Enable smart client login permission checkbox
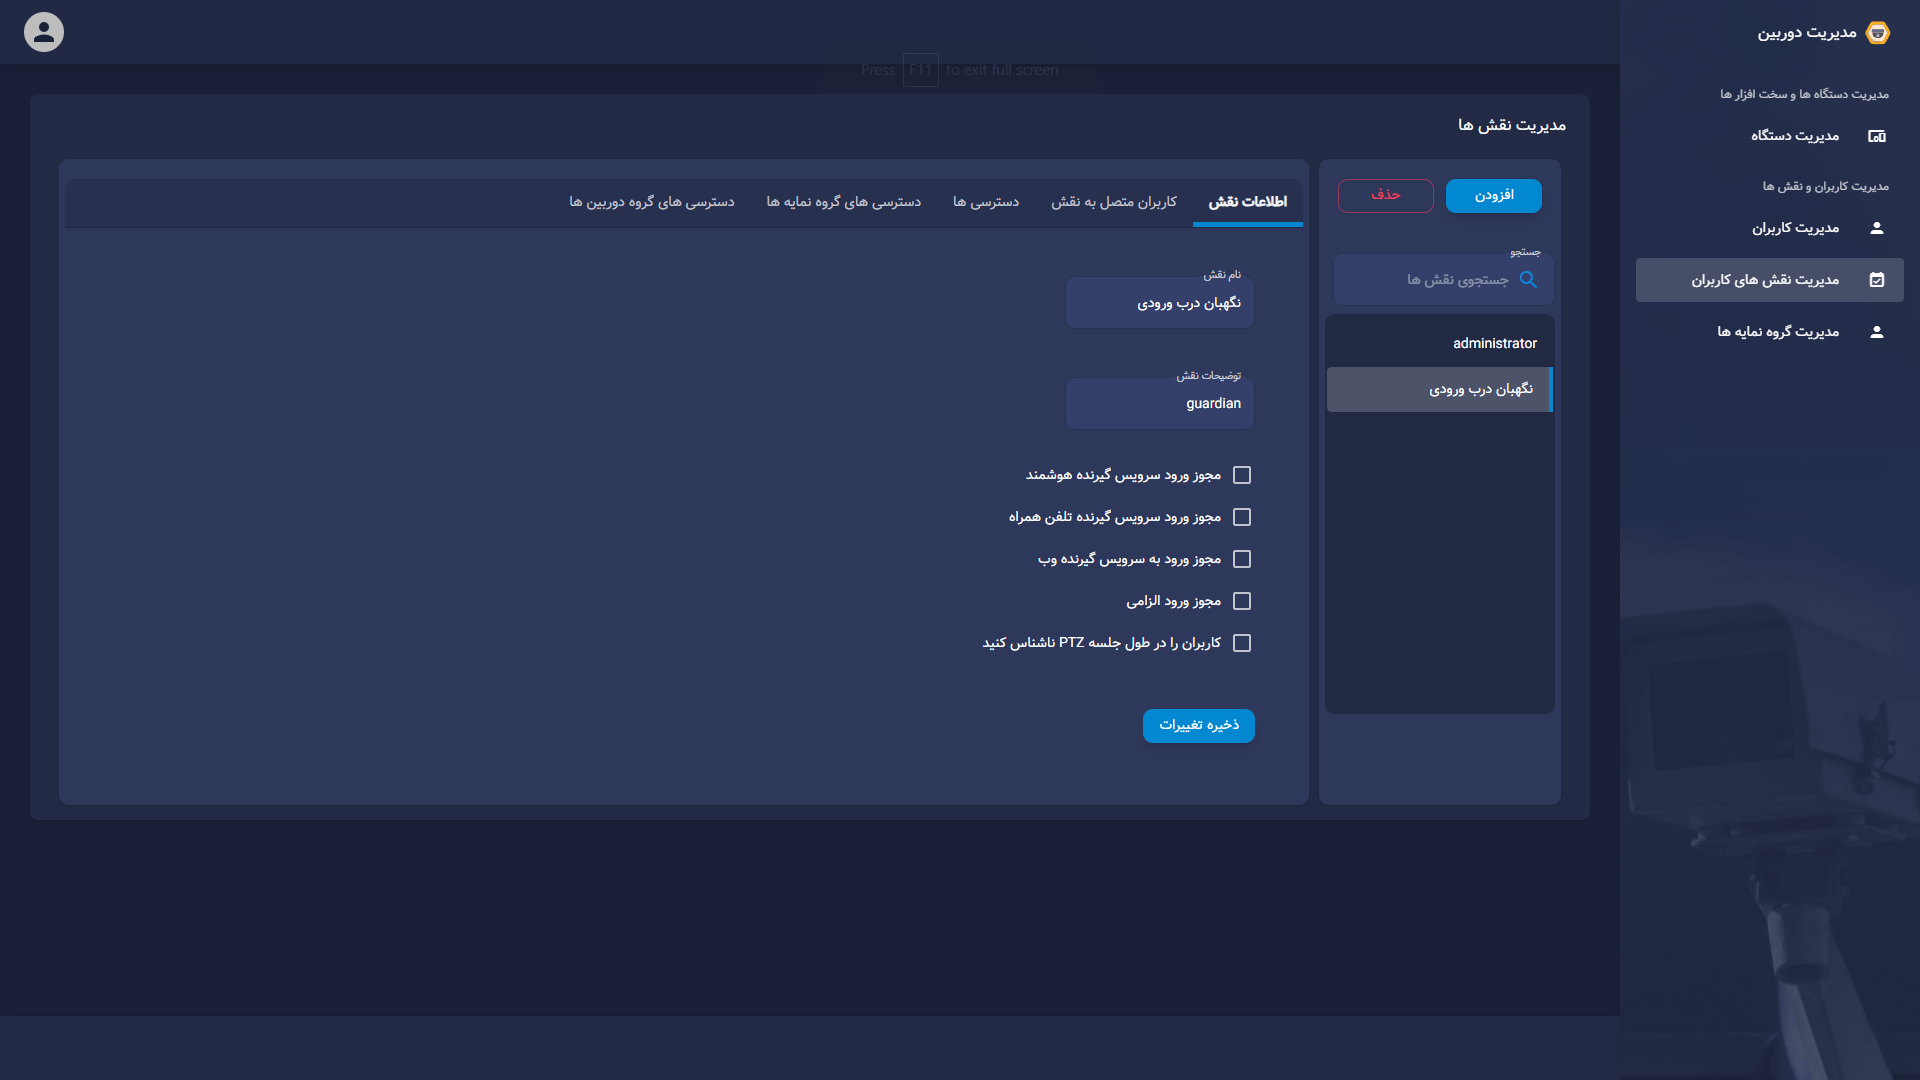 [x=1242, y=475]
